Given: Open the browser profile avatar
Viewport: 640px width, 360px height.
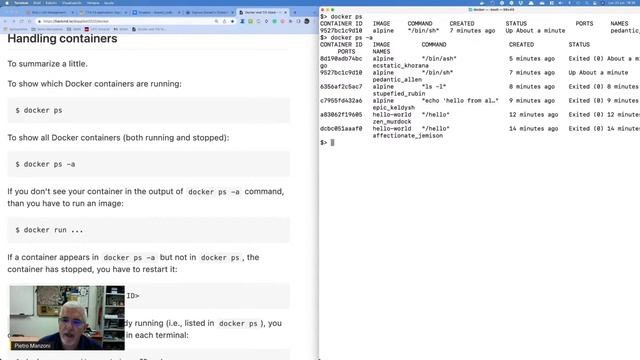Looking at the screenshot, I should tap(307, 21).
